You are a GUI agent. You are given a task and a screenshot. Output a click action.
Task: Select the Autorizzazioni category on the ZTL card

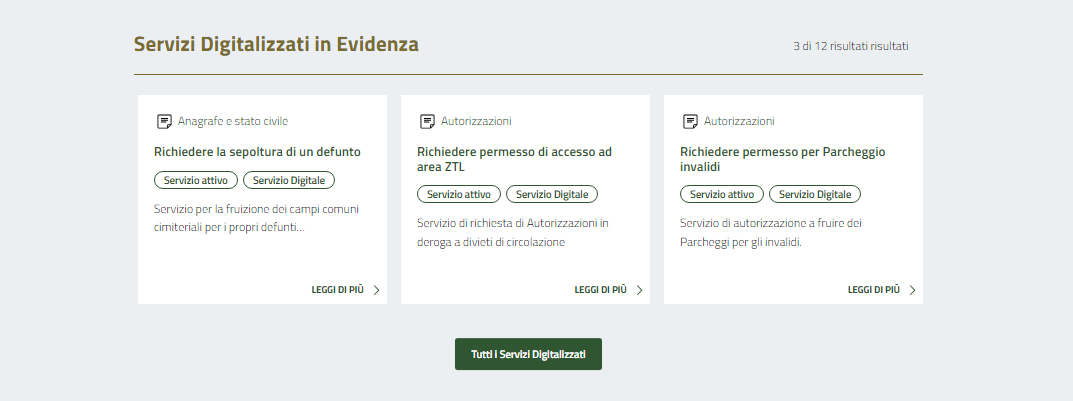[476, 121]
